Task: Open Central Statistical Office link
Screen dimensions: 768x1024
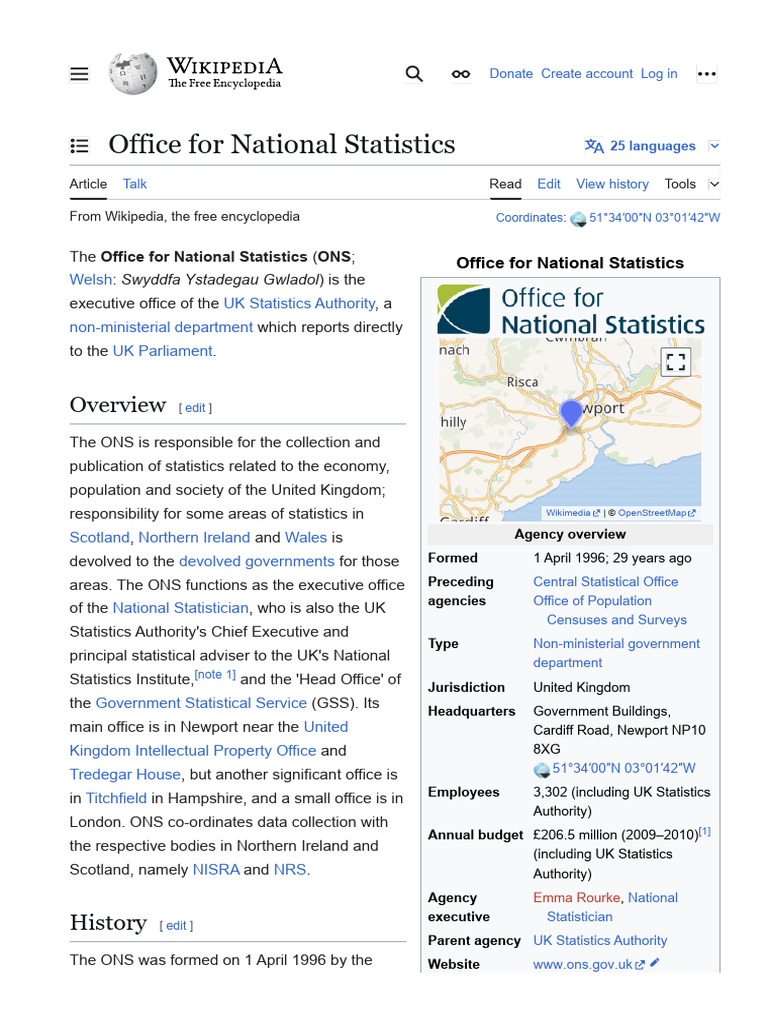Action: coord(605,582)
